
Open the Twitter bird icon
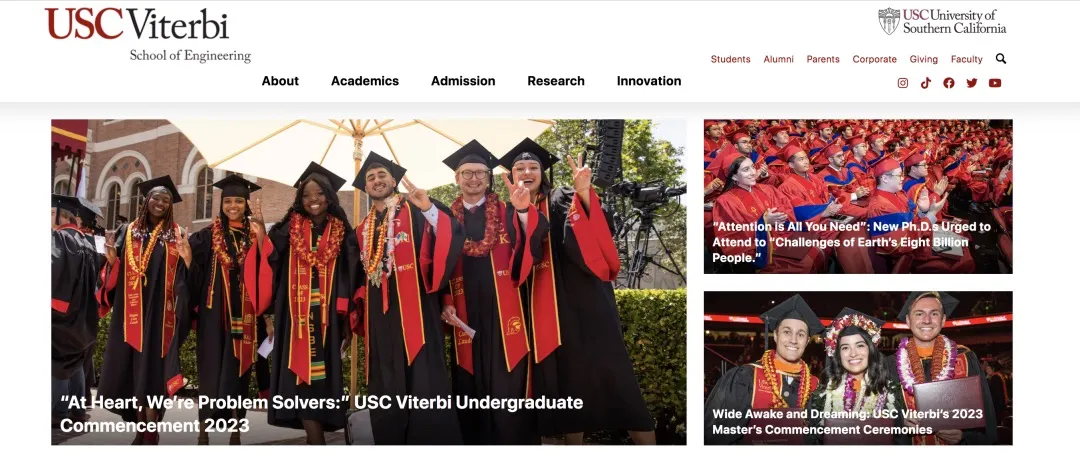[972, 83]
